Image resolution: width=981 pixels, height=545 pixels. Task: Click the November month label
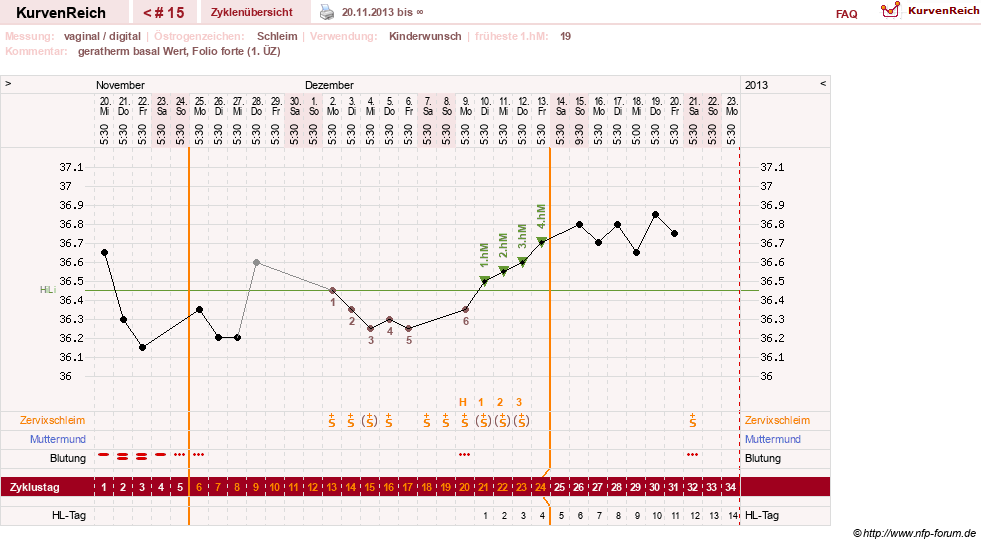120,85
